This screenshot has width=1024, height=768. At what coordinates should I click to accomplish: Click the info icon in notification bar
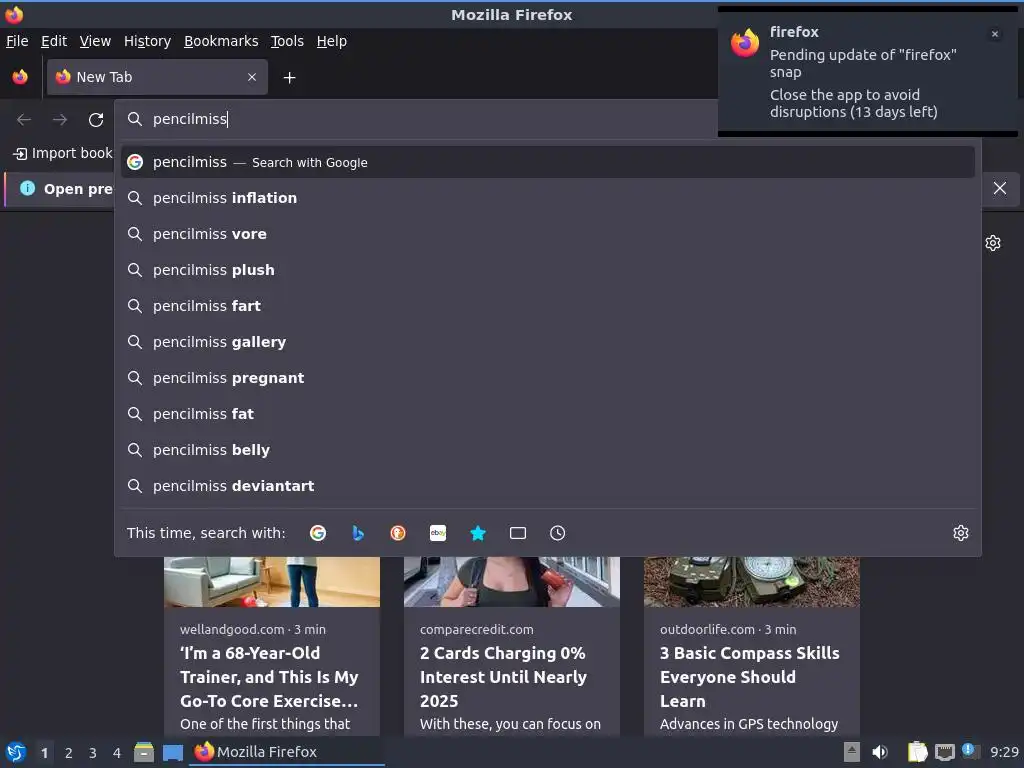click(27, 189)
